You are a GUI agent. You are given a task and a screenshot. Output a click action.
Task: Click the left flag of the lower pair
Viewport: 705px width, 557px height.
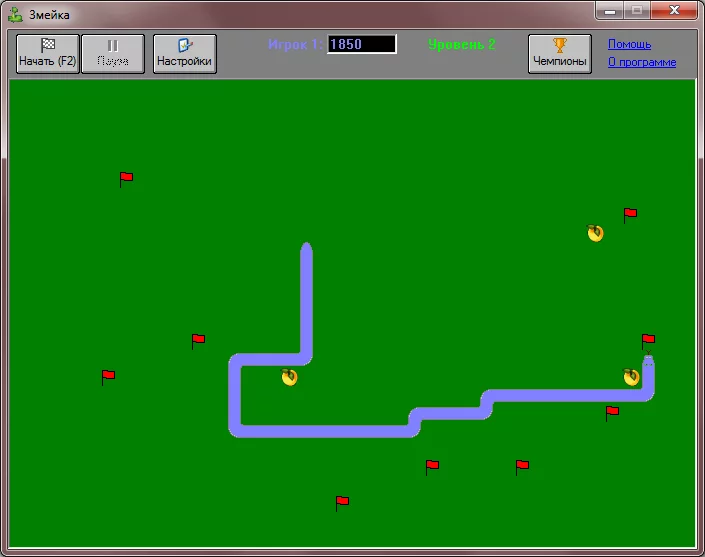point(432,467)
